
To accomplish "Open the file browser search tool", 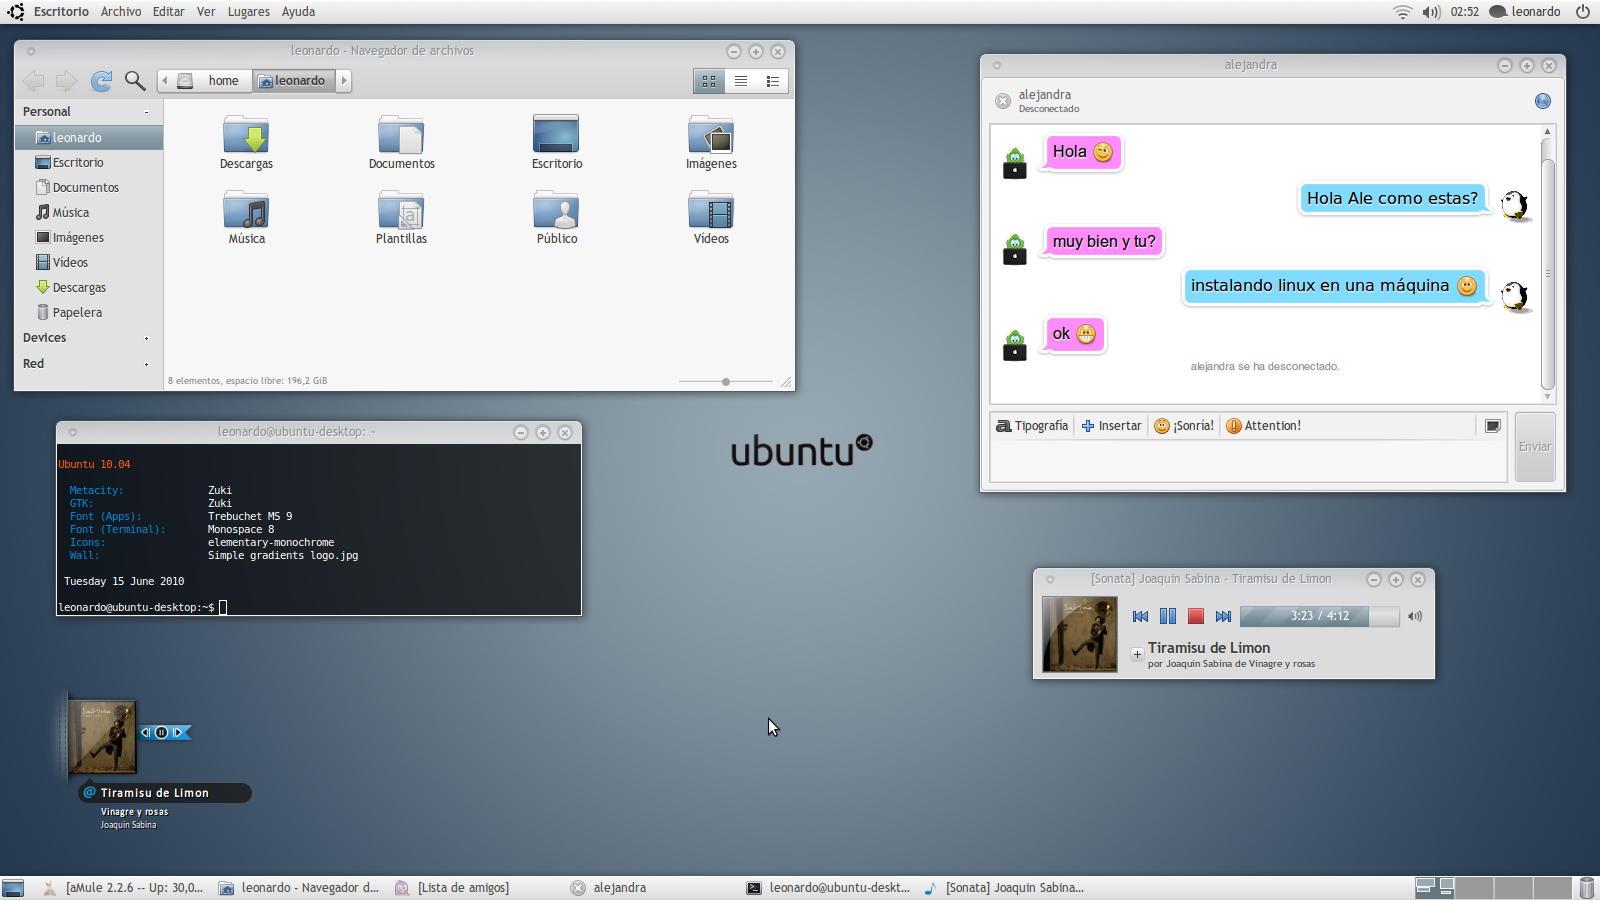I will pyautogui.click(x=135, y=81).
